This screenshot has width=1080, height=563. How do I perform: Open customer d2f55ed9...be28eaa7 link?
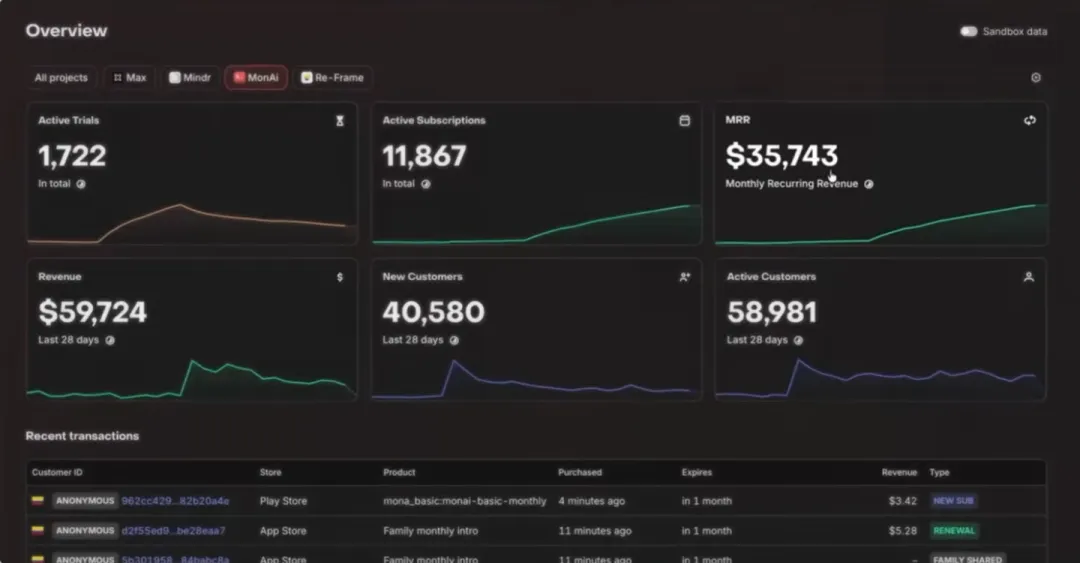(173, 531)
